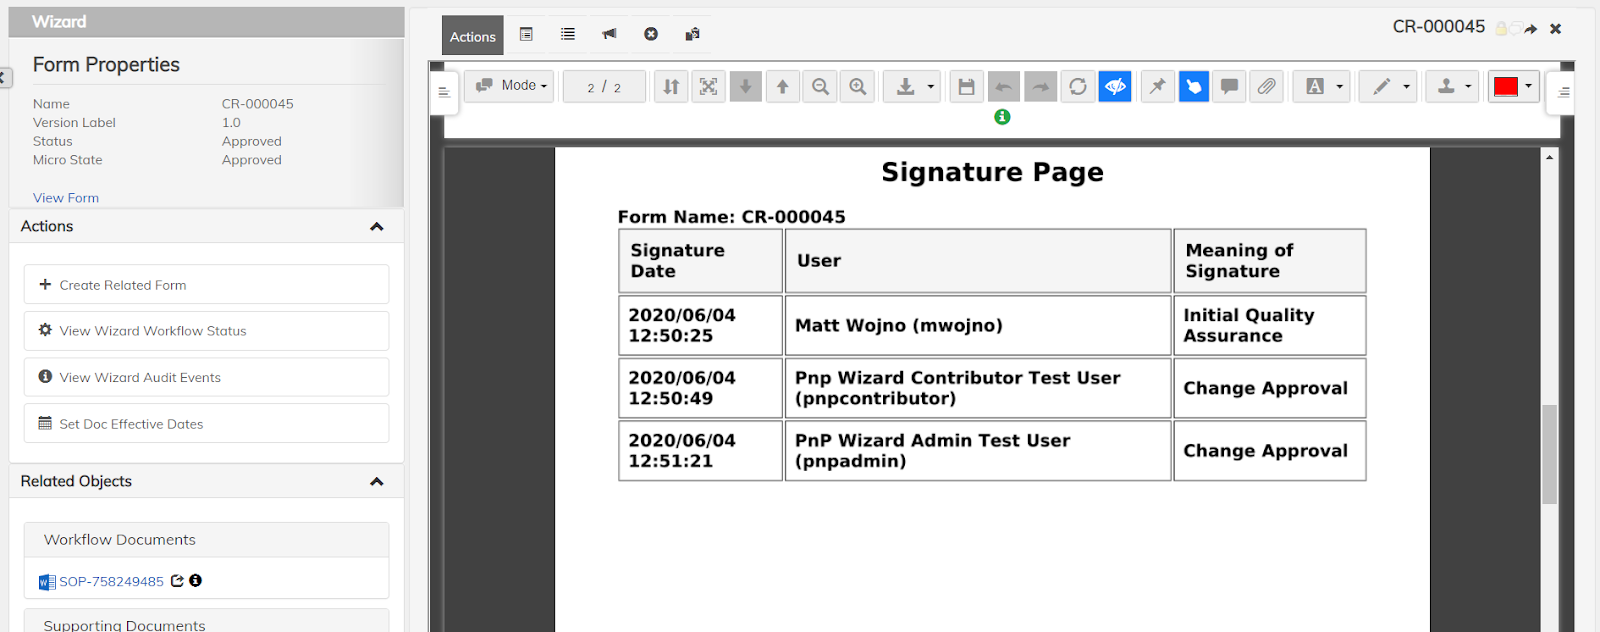Click the fit-to-page expand icon
Image resolution: width=1600 pixels, height=632 pixels.
708,87
